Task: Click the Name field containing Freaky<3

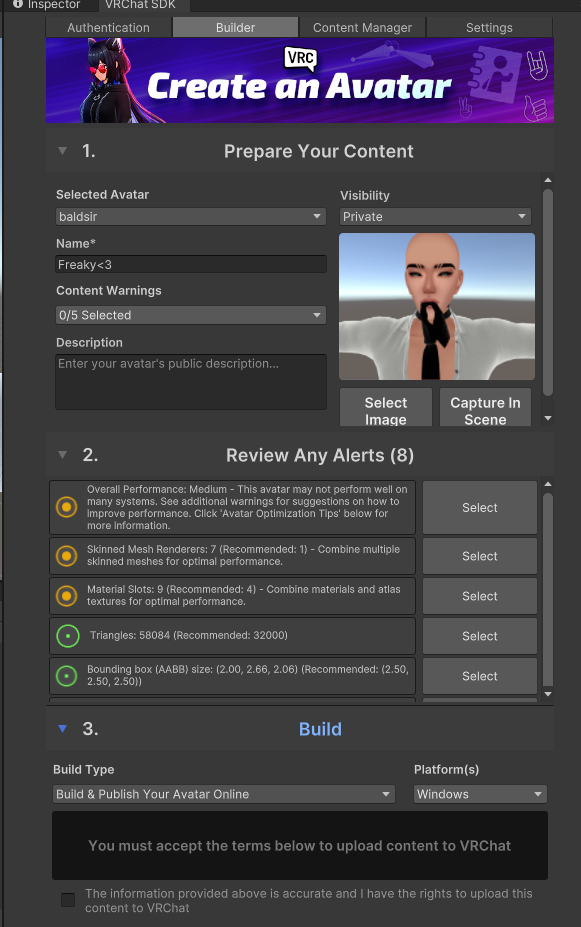Action: pos(190,264)
